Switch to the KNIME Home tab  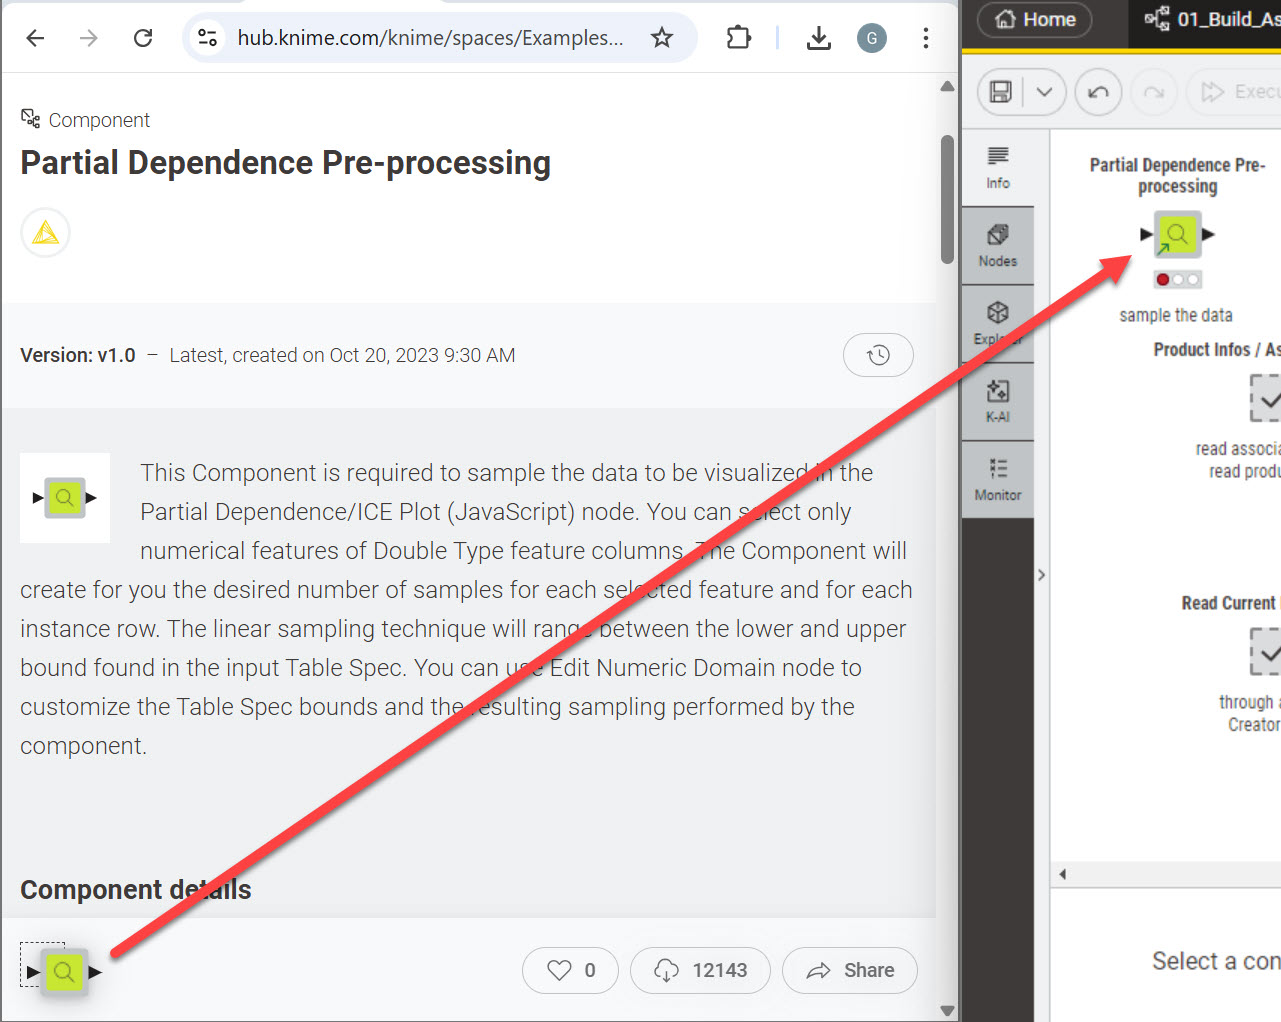coord(1036,19)
